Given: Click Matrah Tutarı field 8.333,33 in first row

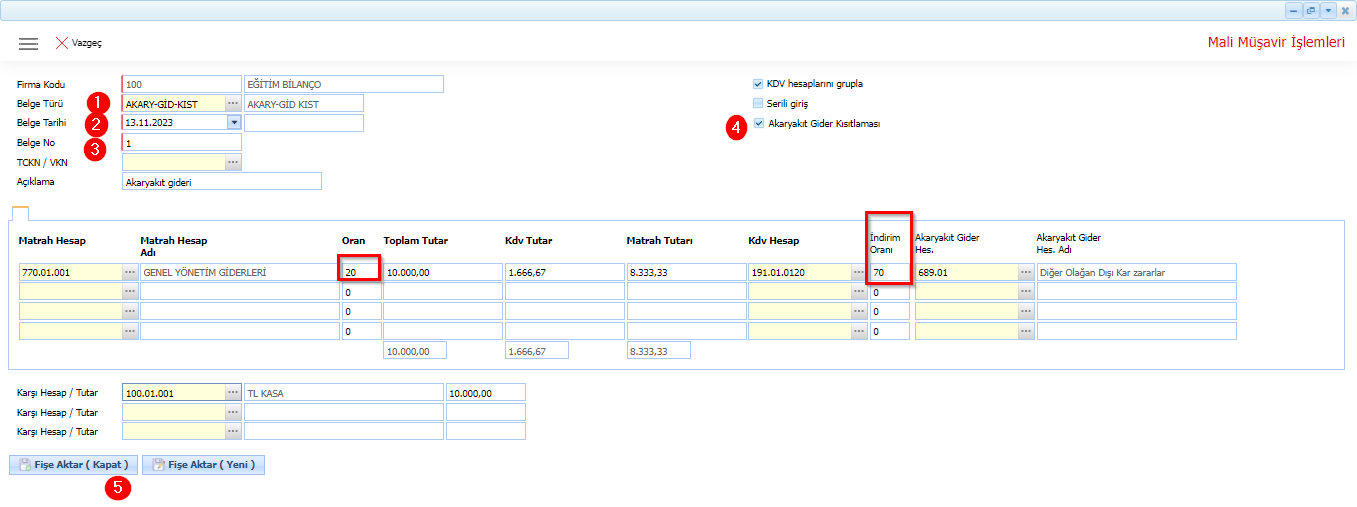Looking at the screenshot, I should tap(686, 272).
